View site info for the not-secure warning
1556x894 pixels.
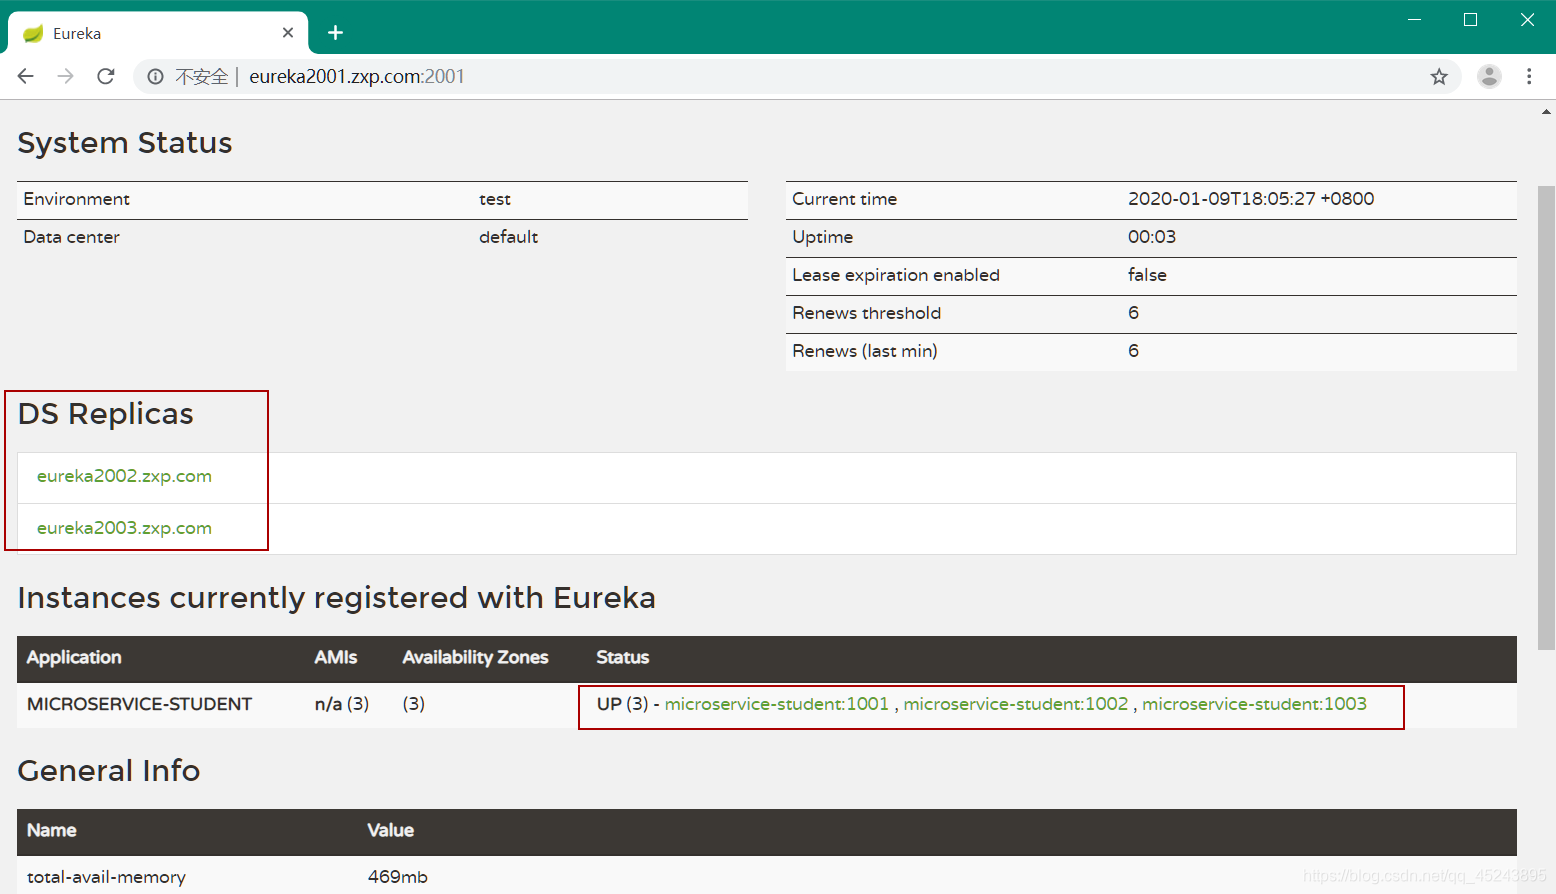point(156,76)
